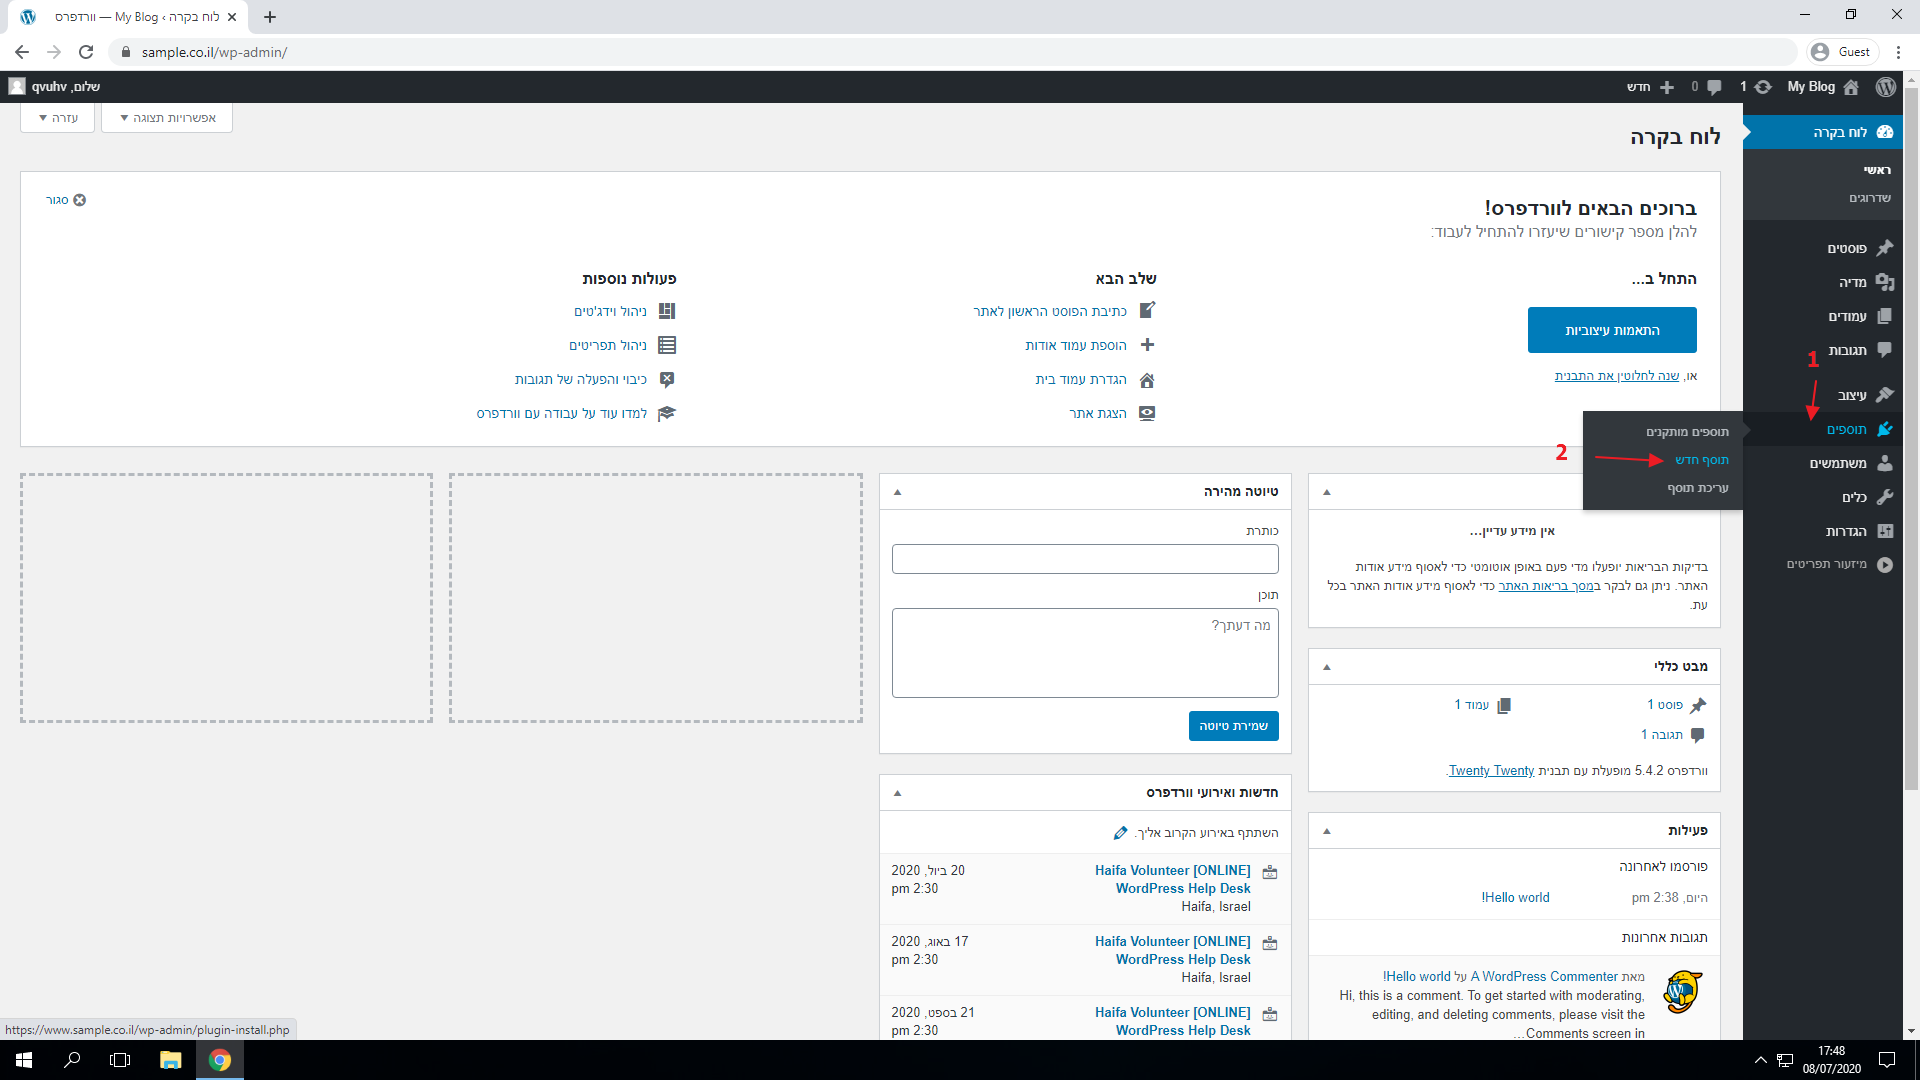Click the Tools wrench icon (כלים)
The width and height of the screenshot is (1920, 1080).
[x=1885, y=497]
